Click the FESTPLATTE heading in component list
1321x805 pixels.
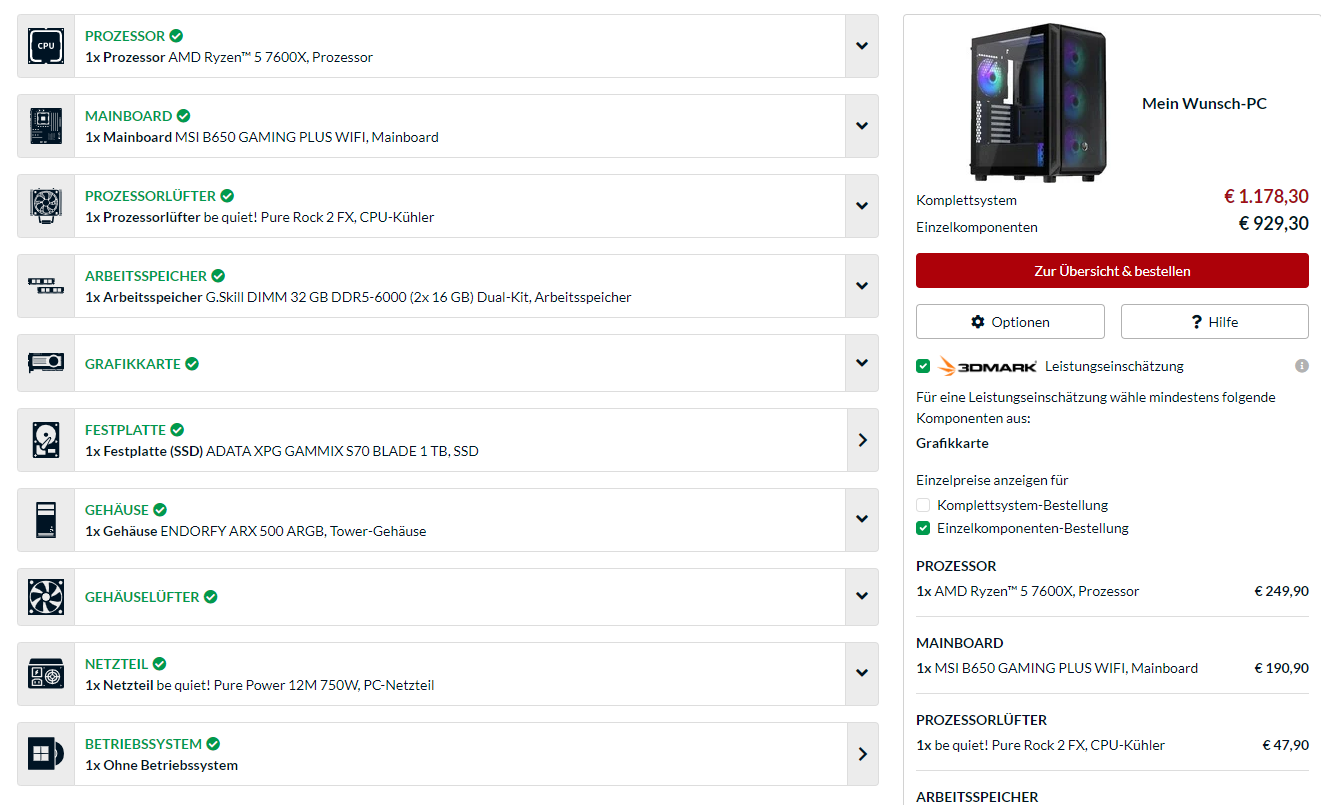[x=125, y=430]
